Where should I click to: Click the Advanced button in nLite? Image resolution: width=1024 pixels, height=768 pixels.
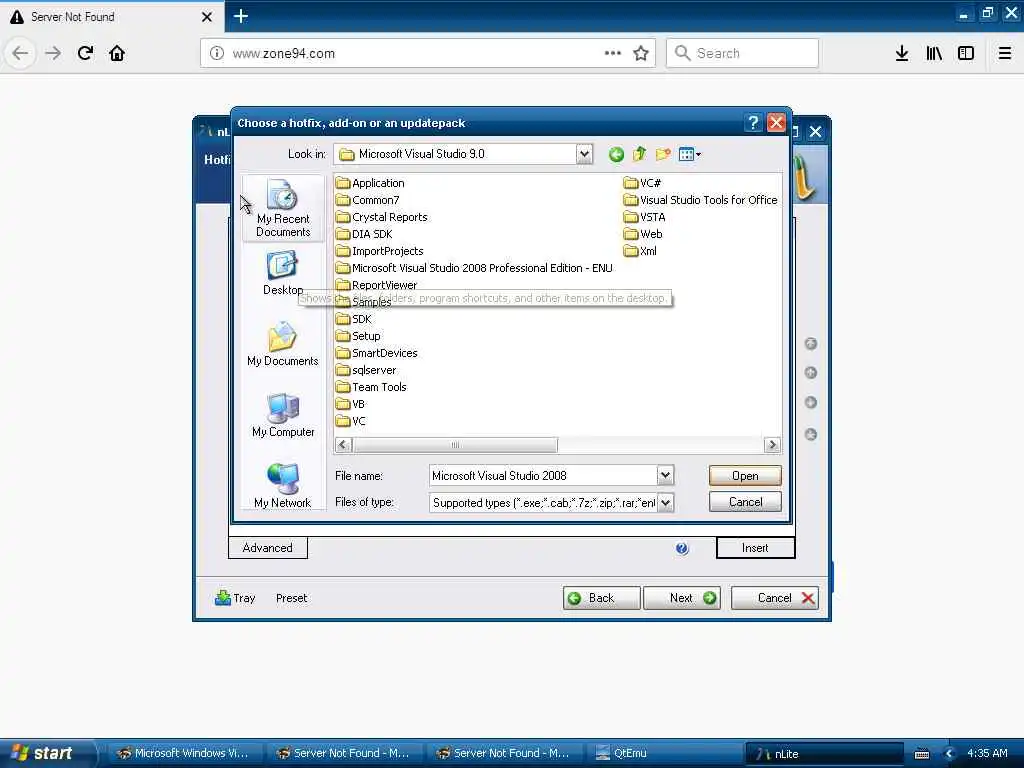point(268,548)
